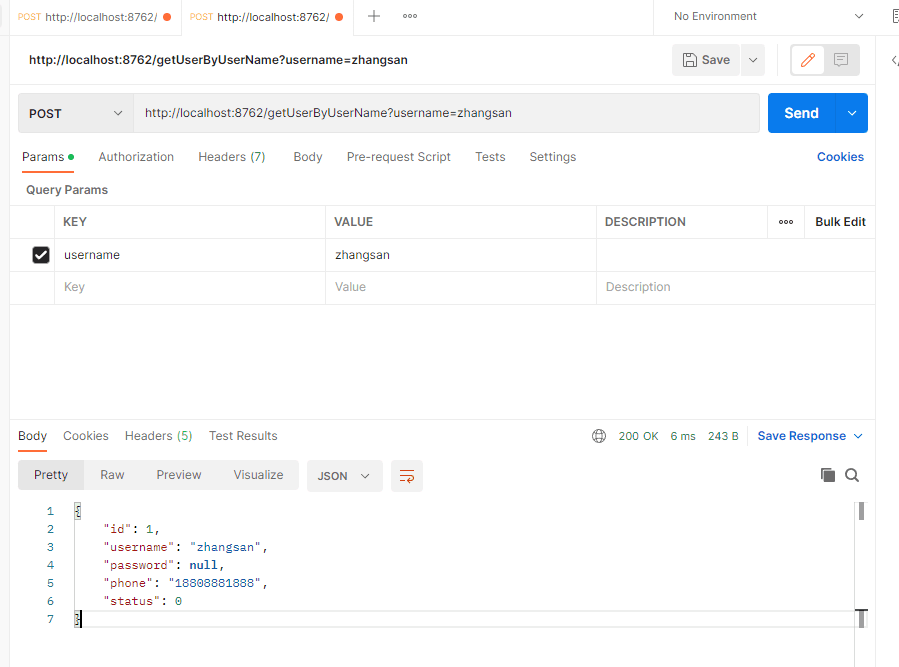Click the zhangsan value cell

[x=461, y=255]
